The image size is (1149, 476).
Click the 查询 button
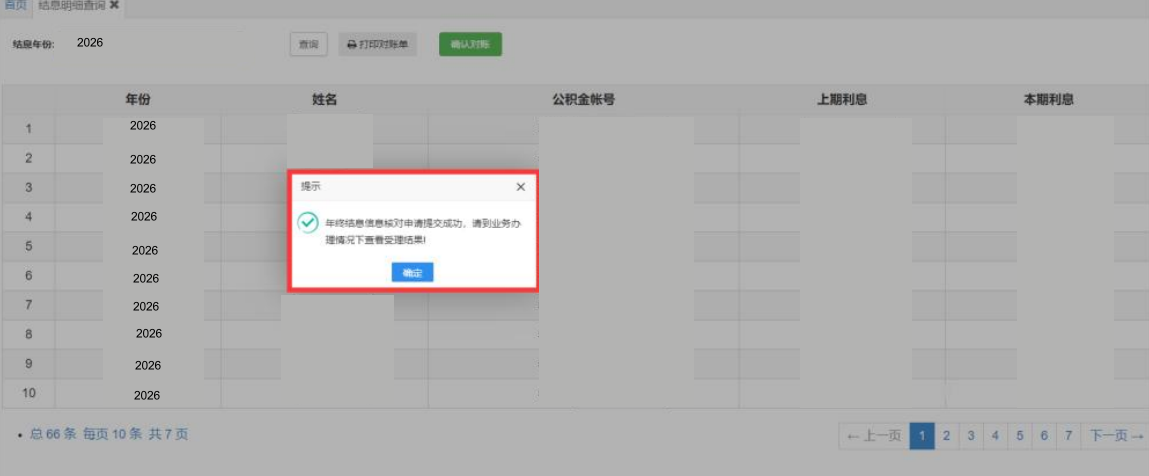pyautogui.click(x=309, y=45)
